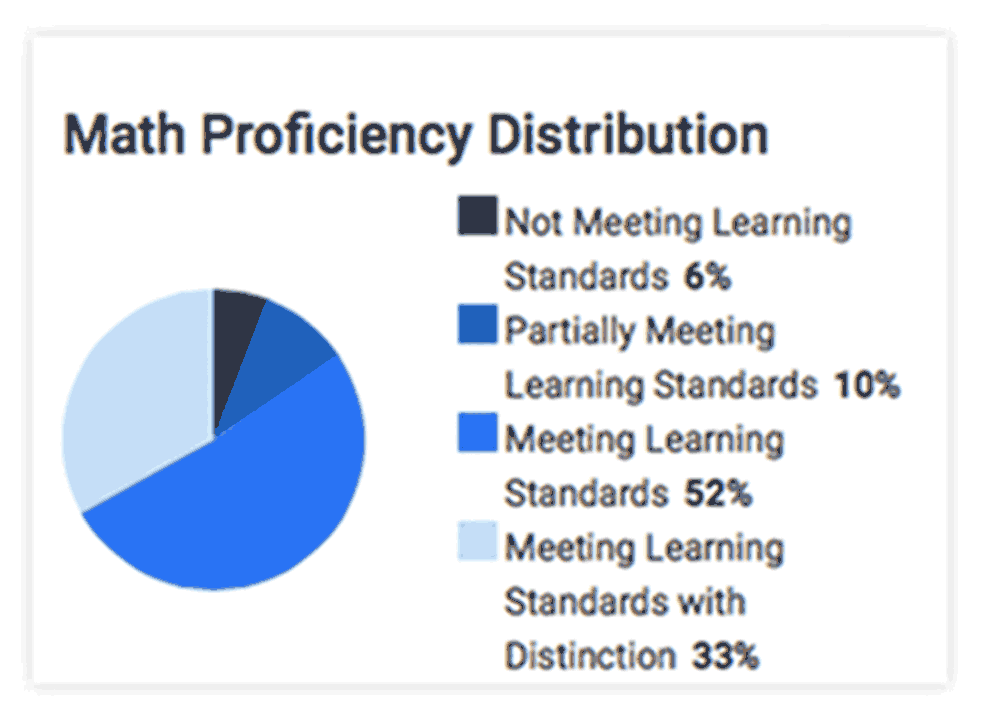The width and height of the screenshot is (1000, 720).
Task: Select the dark 6% pie slice
Action: [x=235, y=344]
